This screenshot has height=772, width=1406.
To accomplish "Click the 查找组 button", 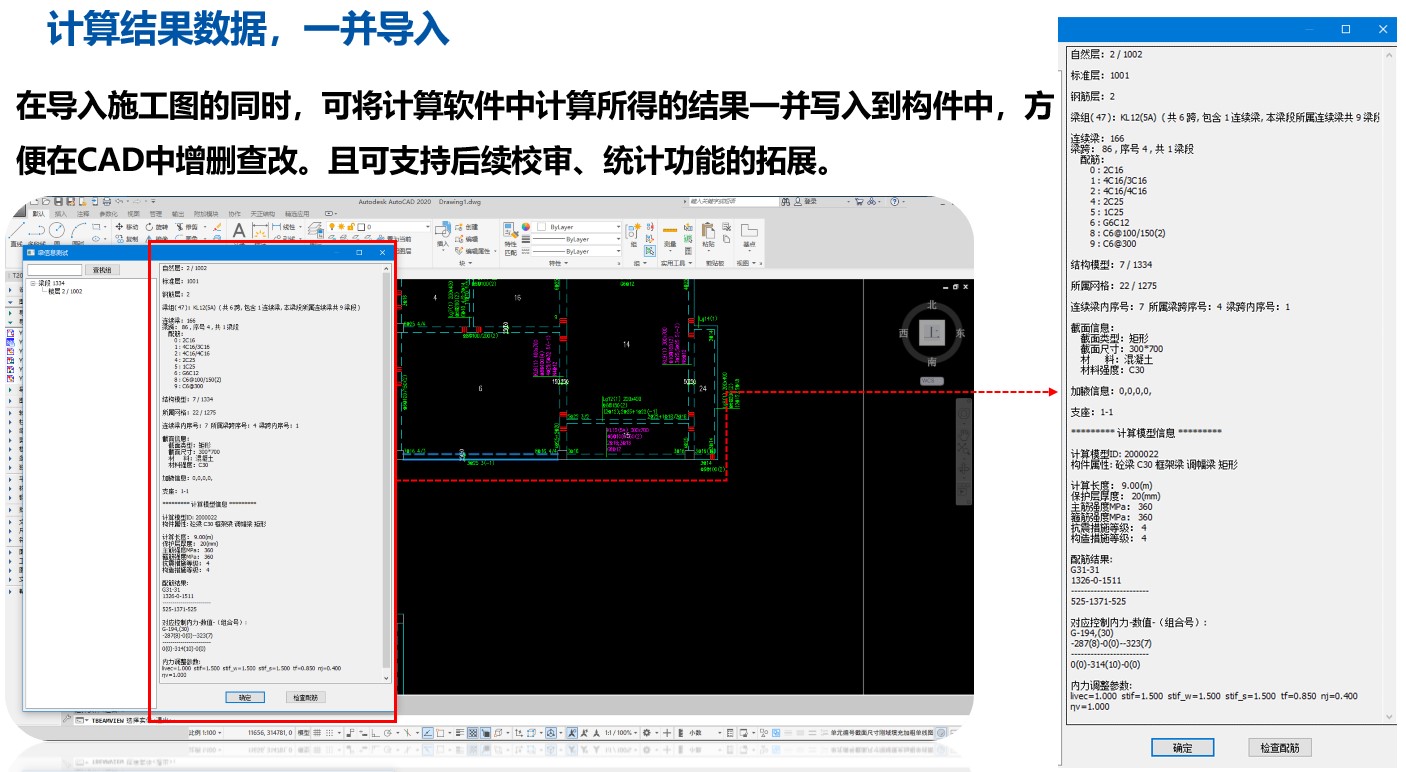I will (x=102, y=270).
